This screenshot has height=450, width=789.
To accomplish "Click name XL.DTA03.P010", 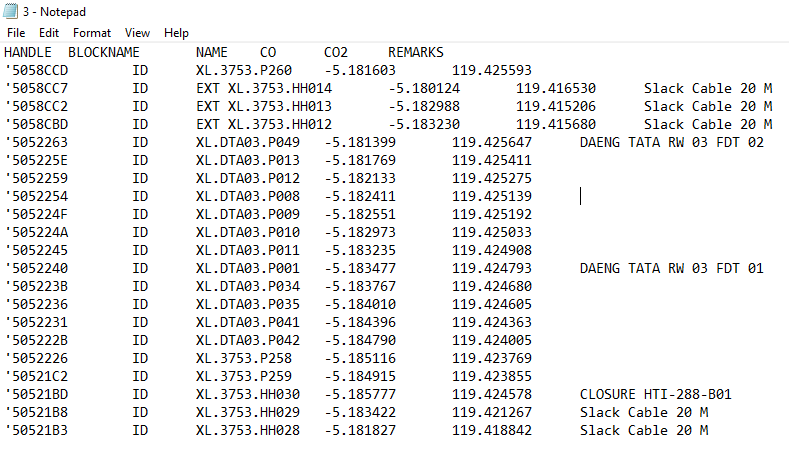I will pos(248,233).
